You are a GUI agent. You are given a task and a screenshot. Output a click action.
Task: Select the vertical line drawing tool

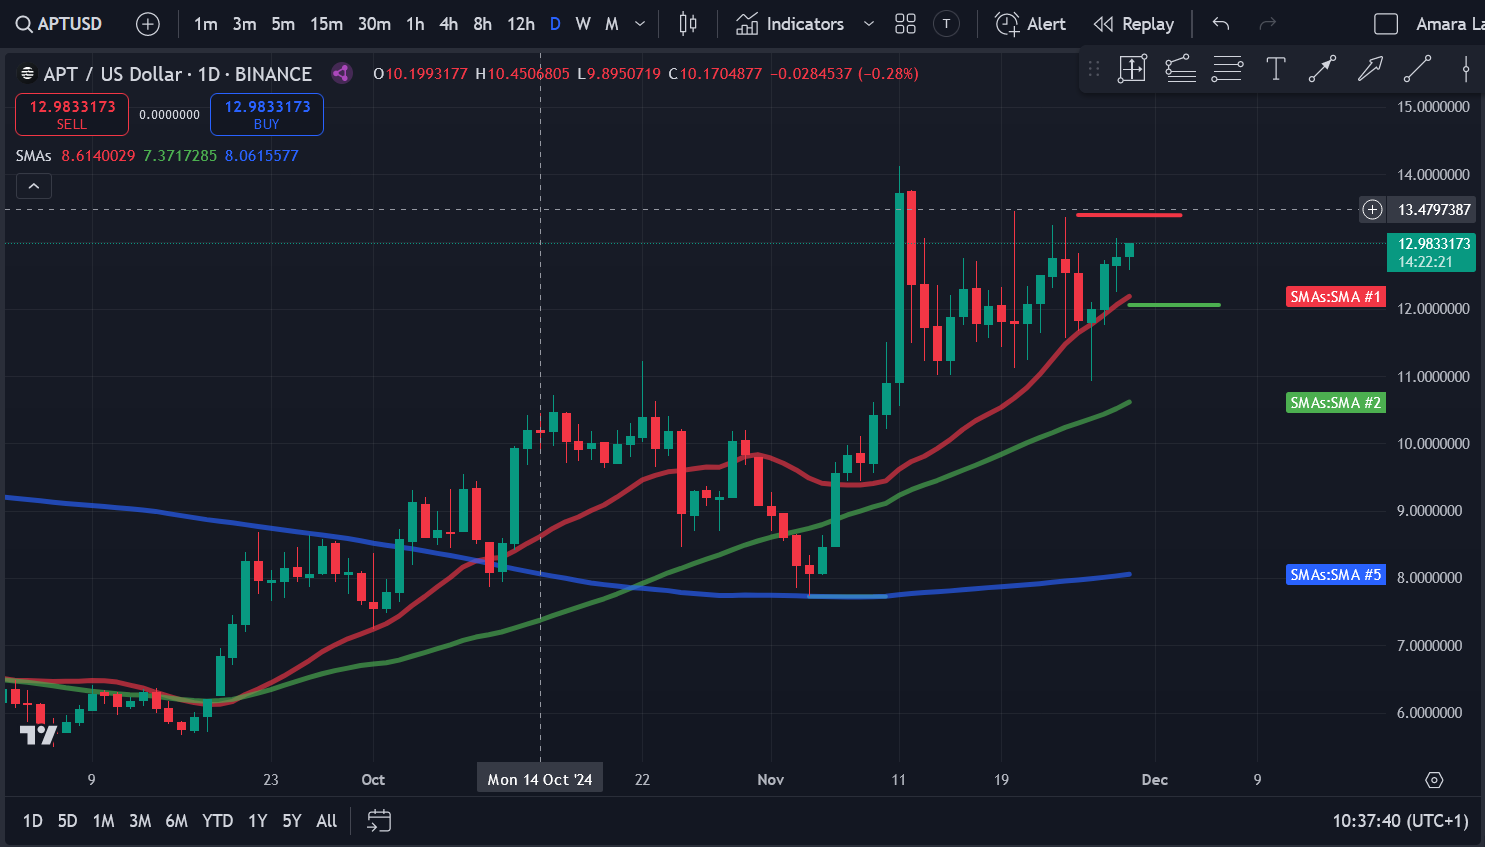point(1465,69)
